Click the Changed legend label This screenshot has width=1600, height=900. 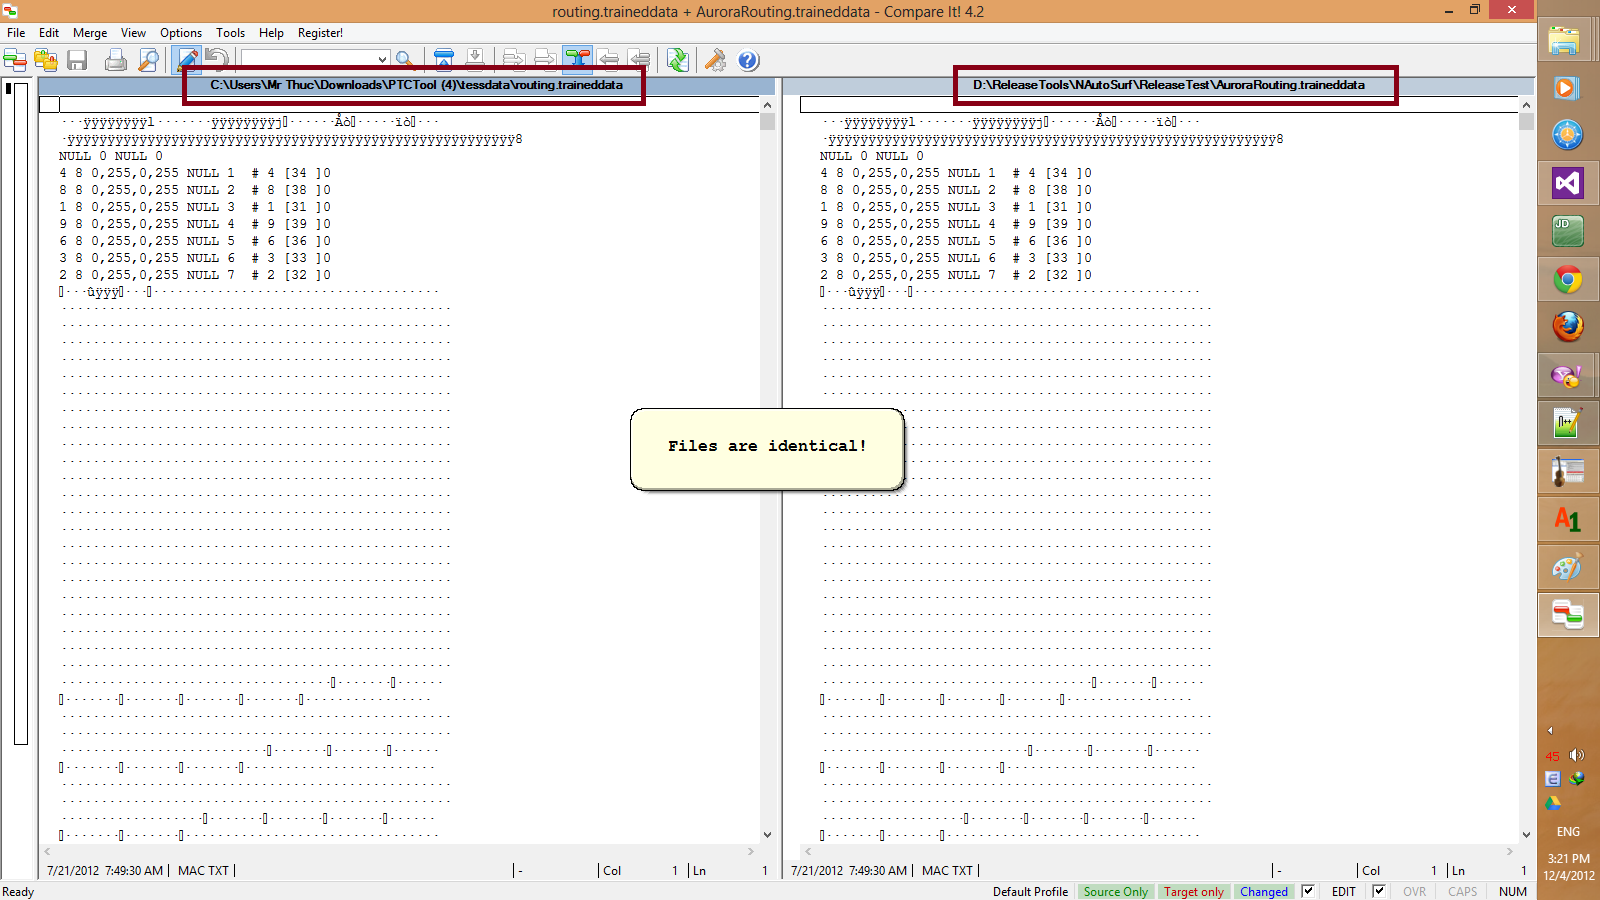(x=1264, y=891)
